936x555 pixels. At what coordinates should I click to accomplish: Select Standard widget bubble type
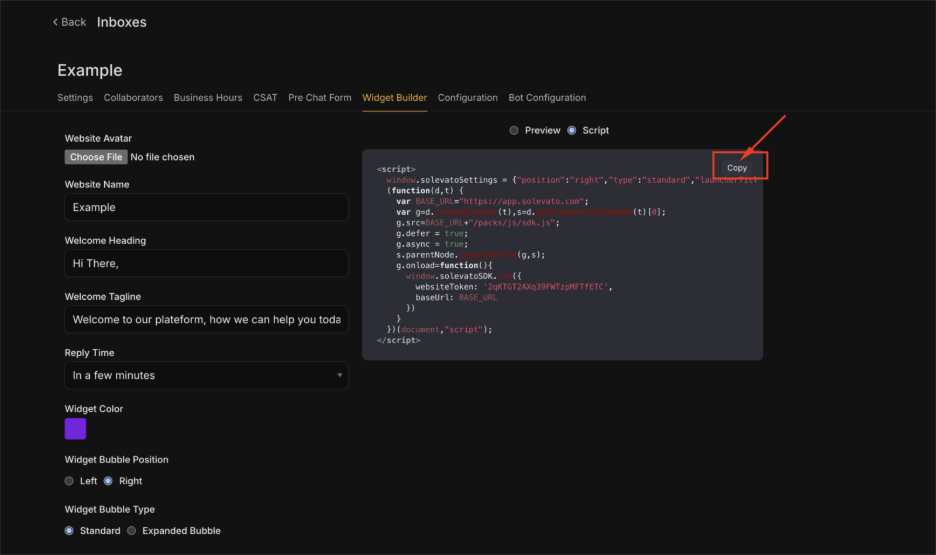click(x=69, y=531)
